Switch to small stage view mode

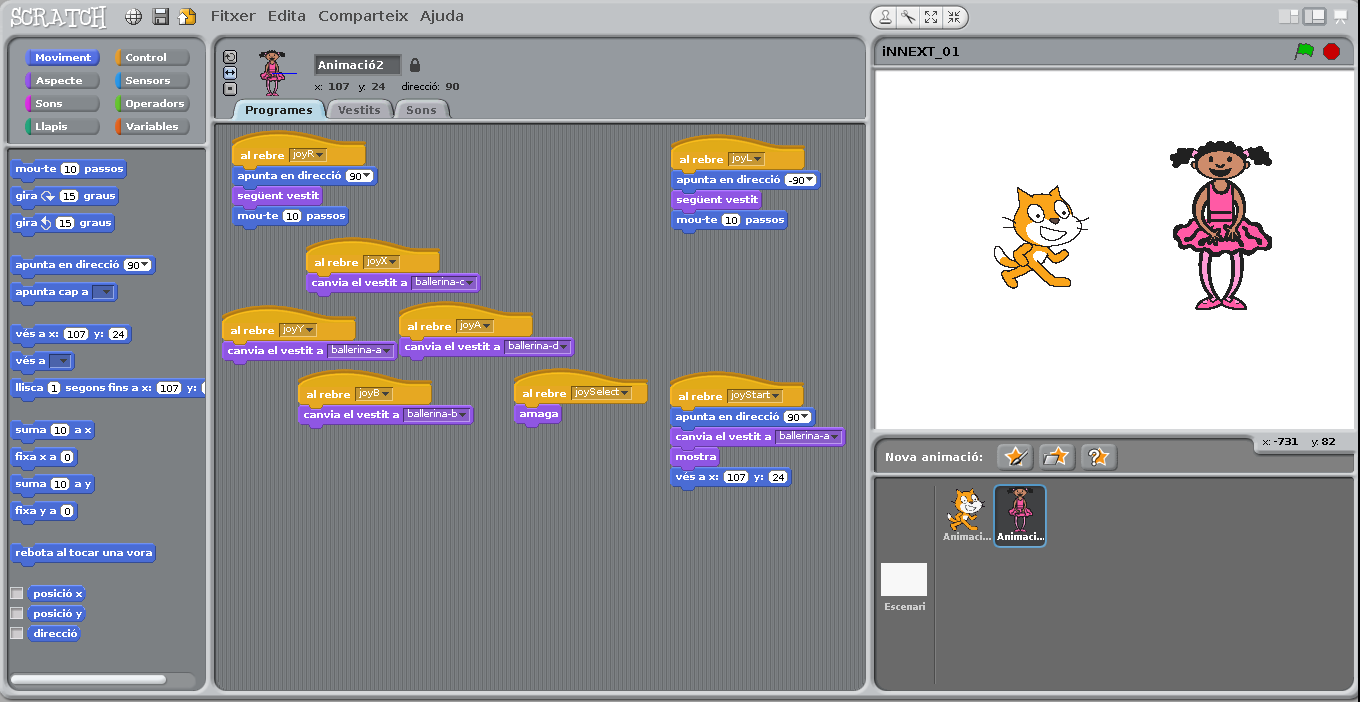[x=1288, y=17]
